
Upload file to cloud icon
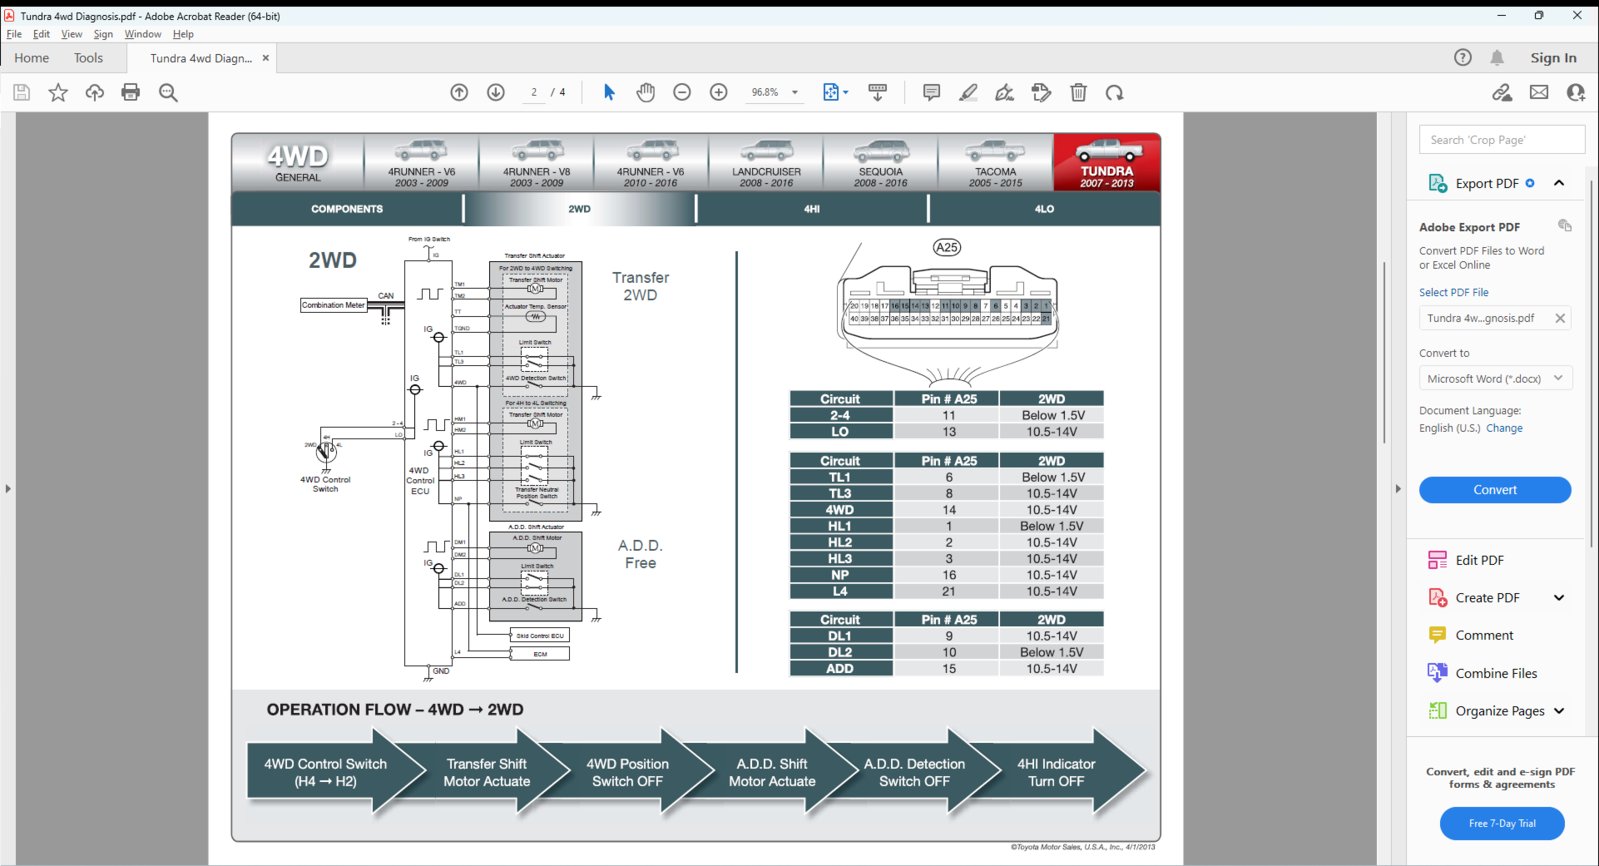[x=95, y=93]
